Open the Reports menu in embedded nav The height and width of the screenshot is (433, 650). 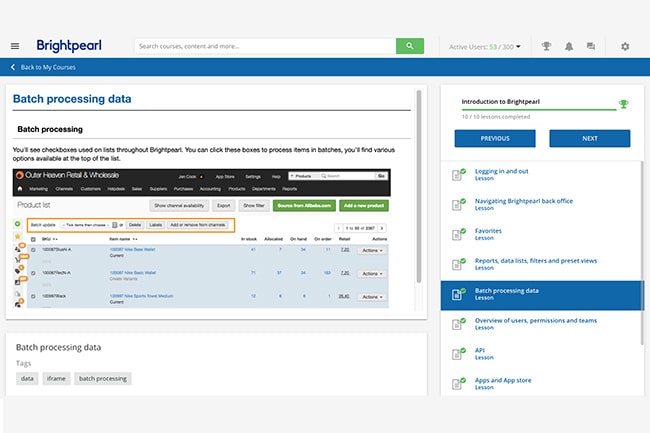tap(289, 189)
